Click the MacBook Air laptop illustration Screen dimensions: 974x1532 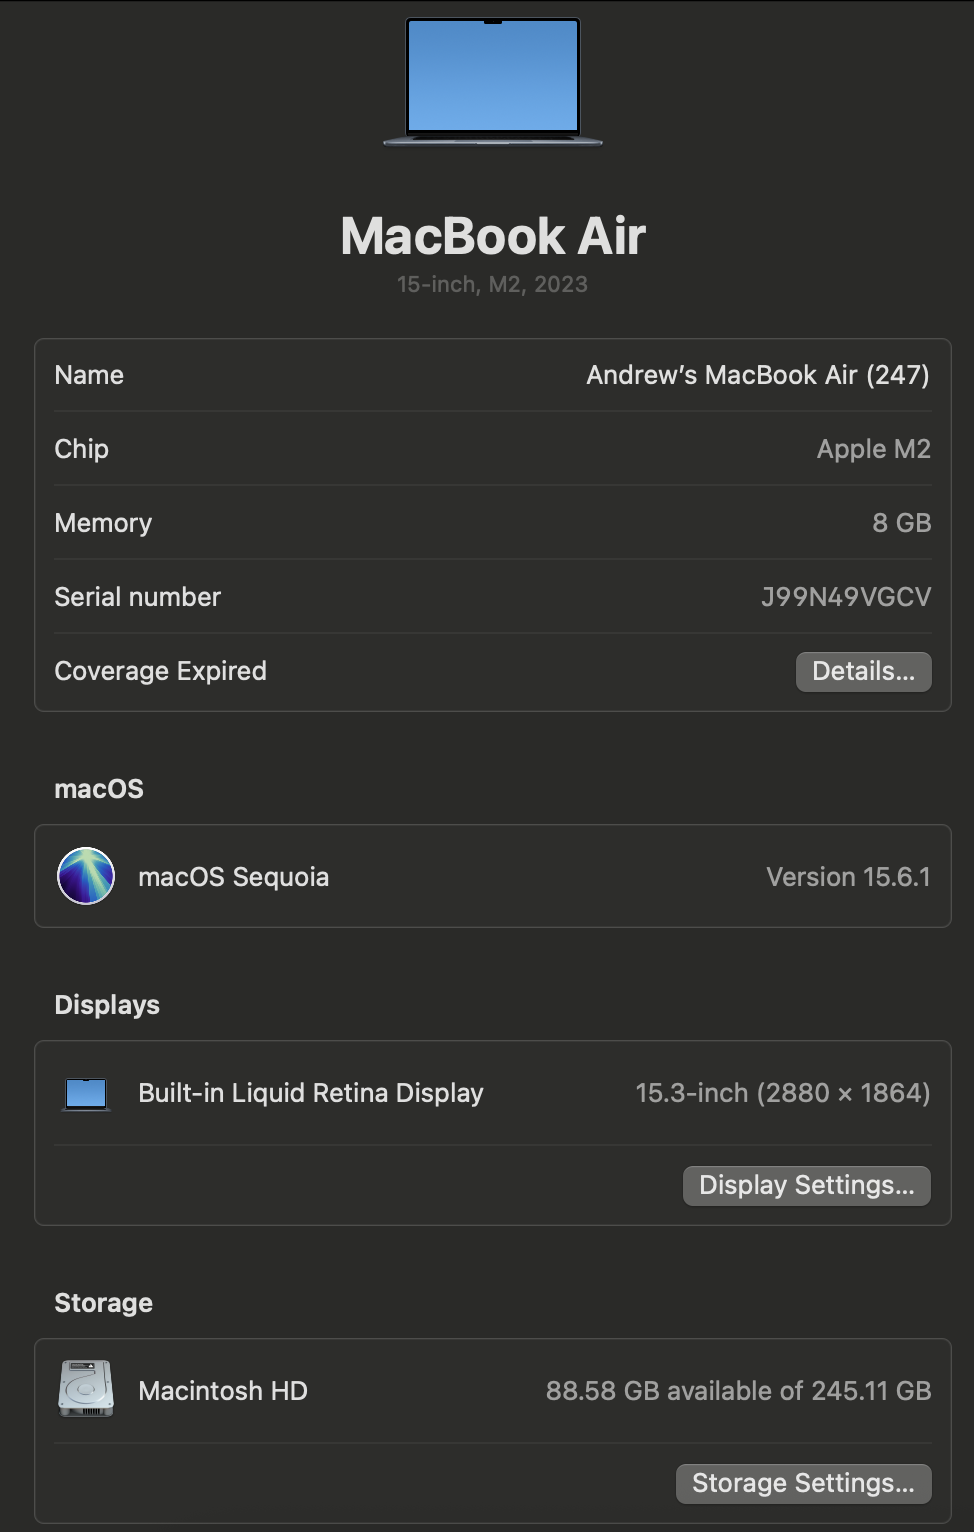point(493,81)
